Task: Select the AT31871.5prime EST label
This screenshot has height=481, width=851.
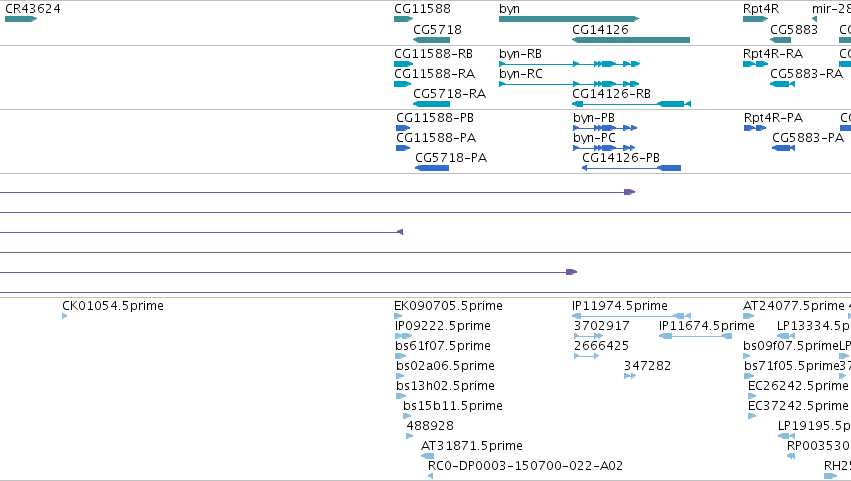Action: point(472,446)
